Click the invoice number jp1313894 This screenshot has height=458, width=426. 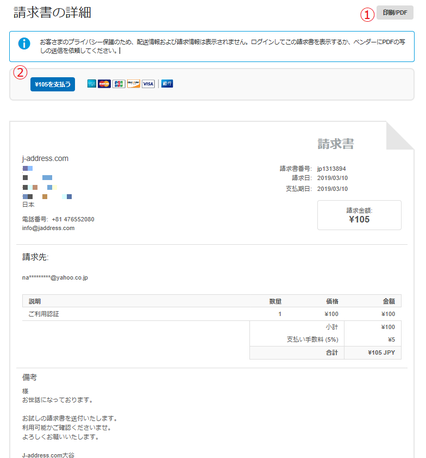[x=331, y=169]
